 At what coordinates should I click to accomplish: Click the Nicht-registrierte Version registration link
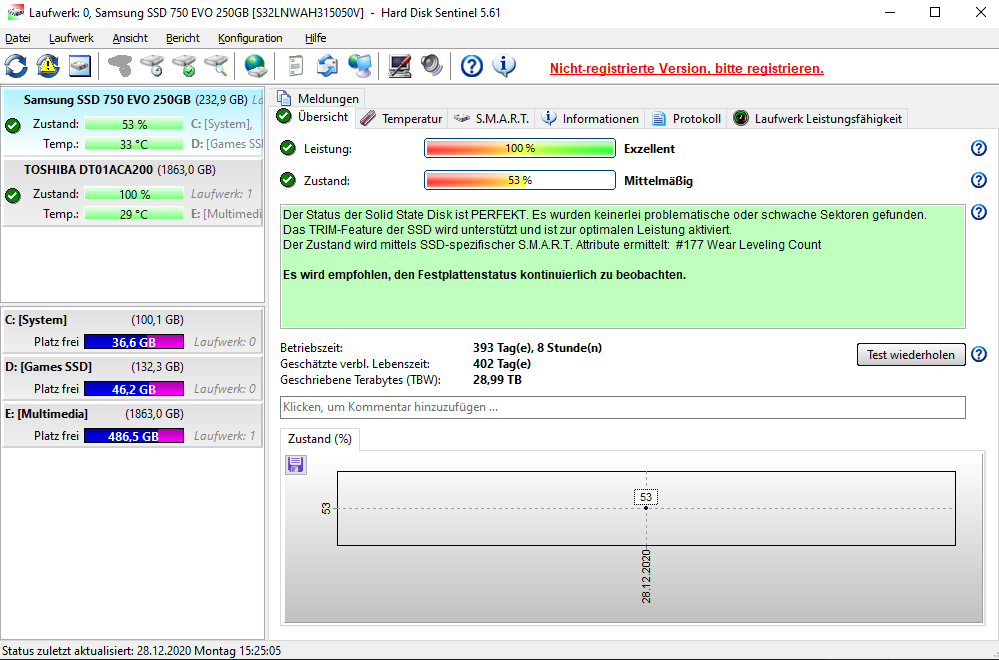tap(687, 69)
